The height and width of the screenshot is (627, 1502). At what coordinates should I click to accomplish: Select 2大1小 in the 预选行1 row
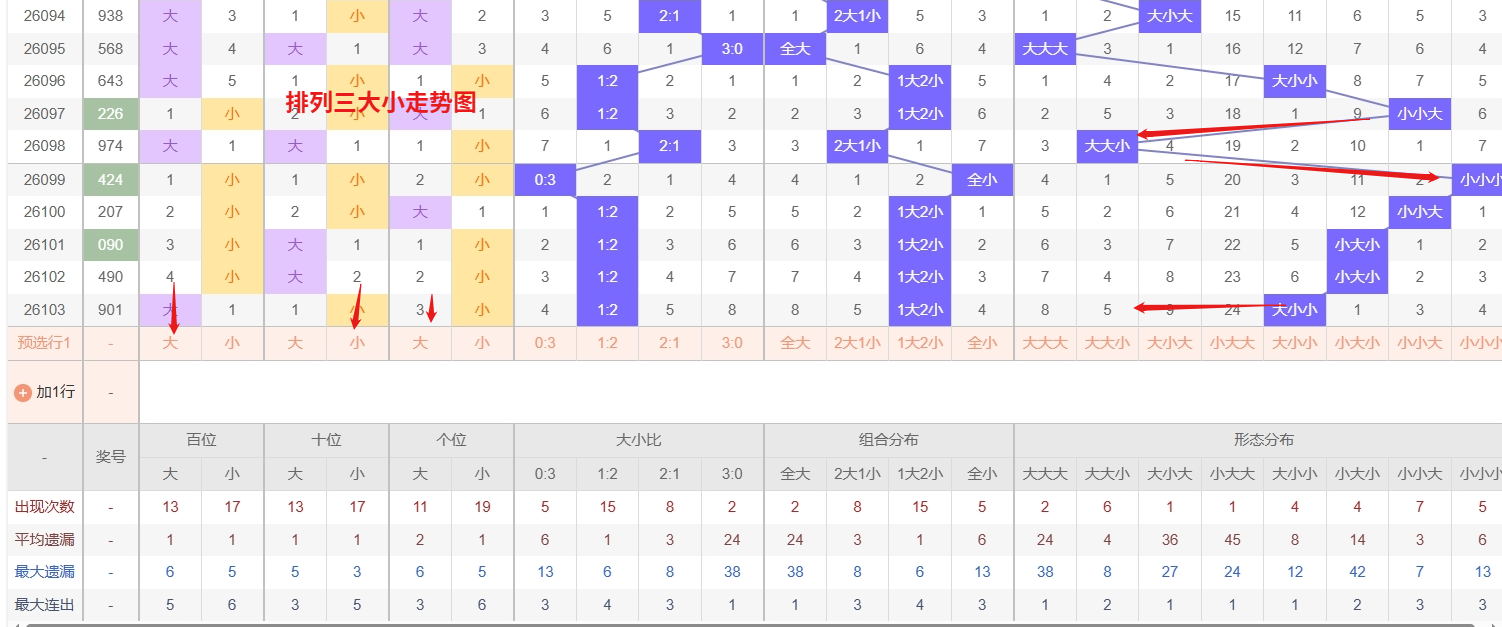(x=857, y=343)
